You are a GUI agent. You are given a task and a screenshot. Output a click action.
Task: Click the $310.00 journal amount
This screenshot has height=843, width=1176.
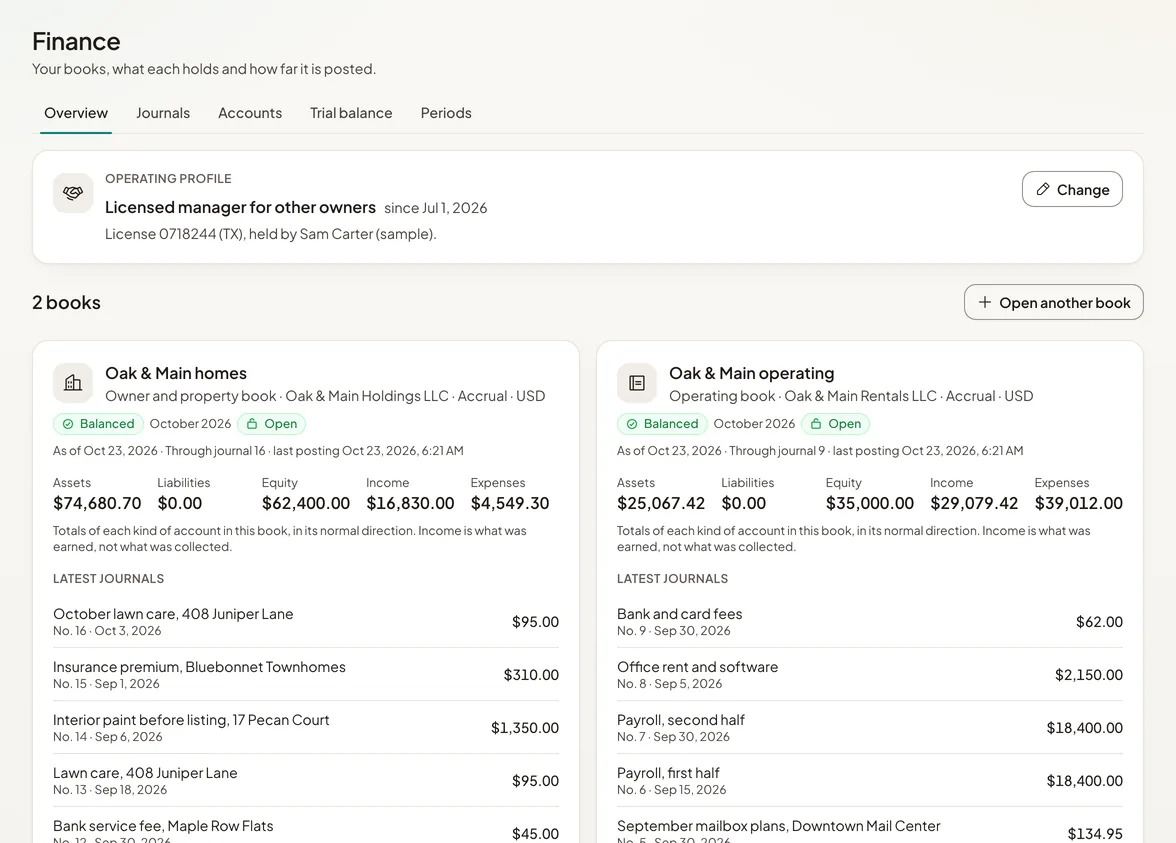531,674
